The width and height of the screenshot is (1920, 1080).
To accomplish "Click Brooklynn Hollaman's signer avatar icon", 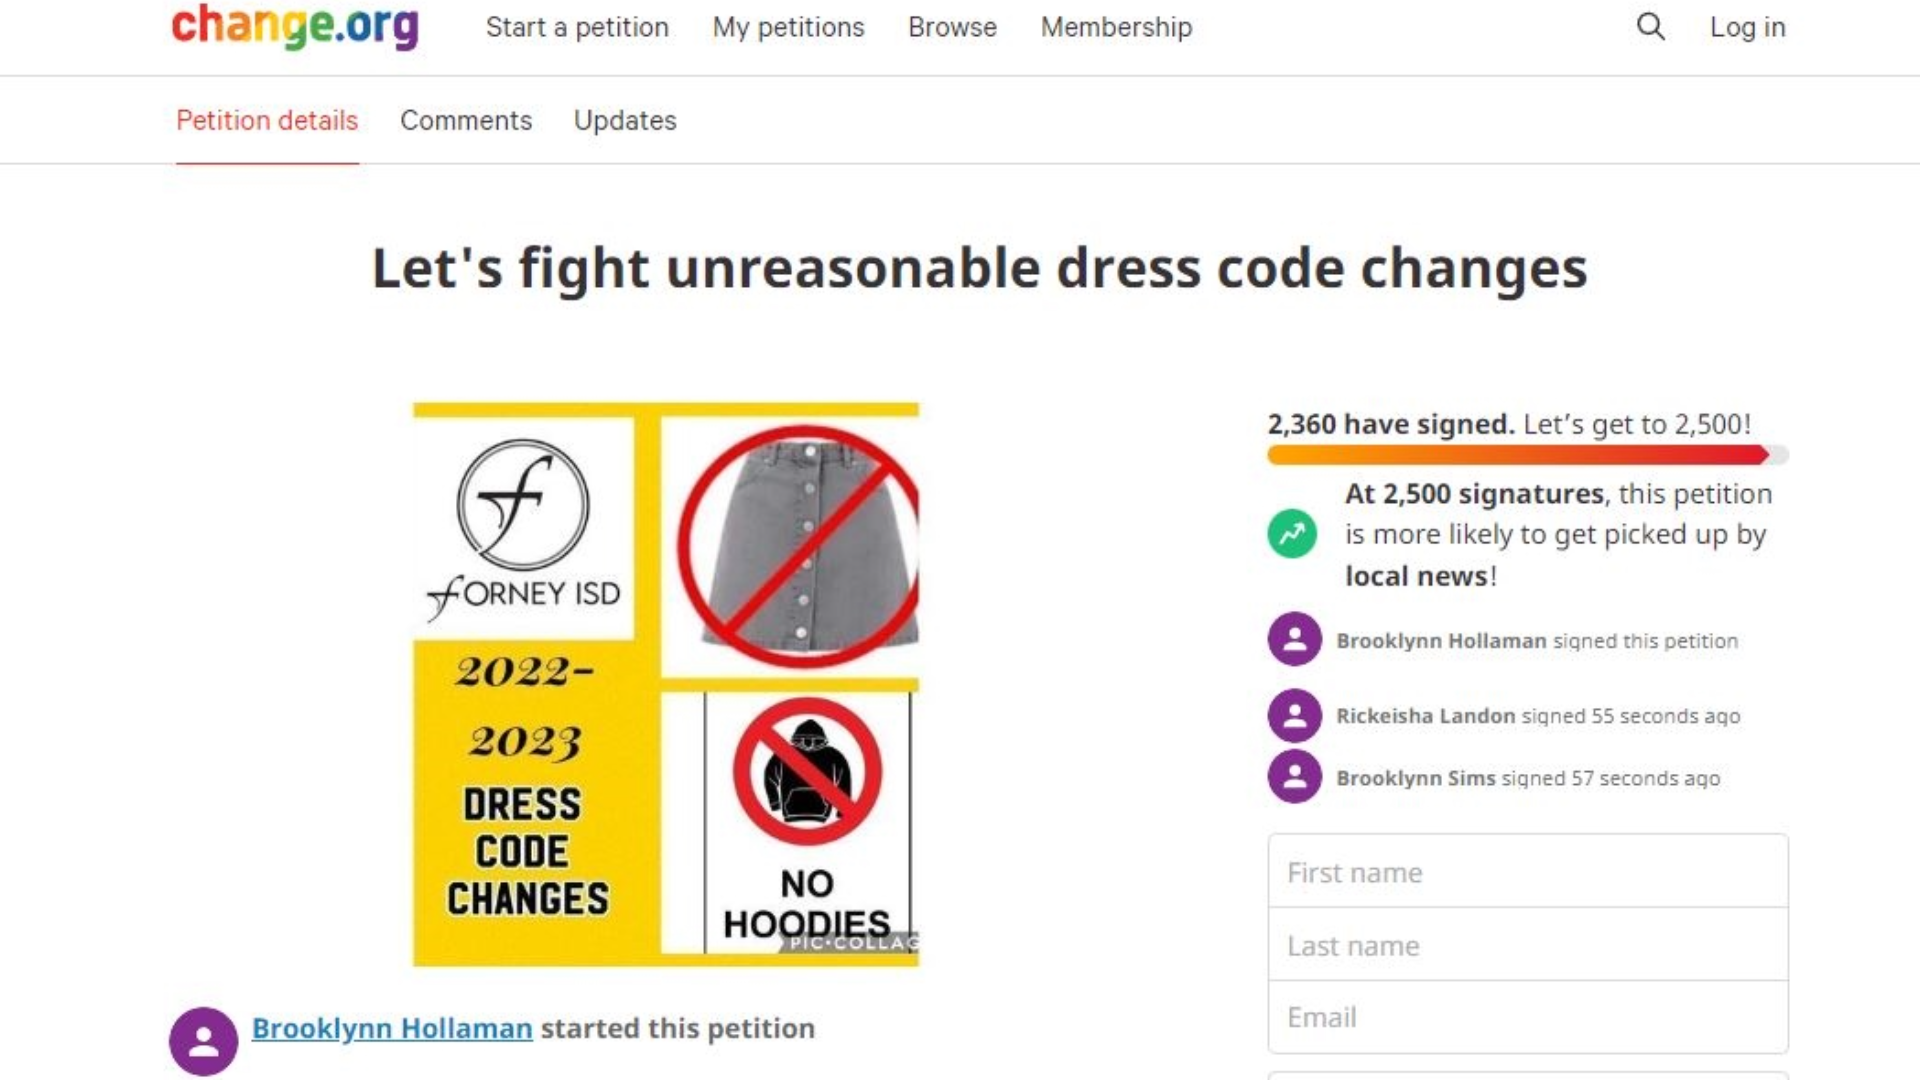I will (1295, 640).
